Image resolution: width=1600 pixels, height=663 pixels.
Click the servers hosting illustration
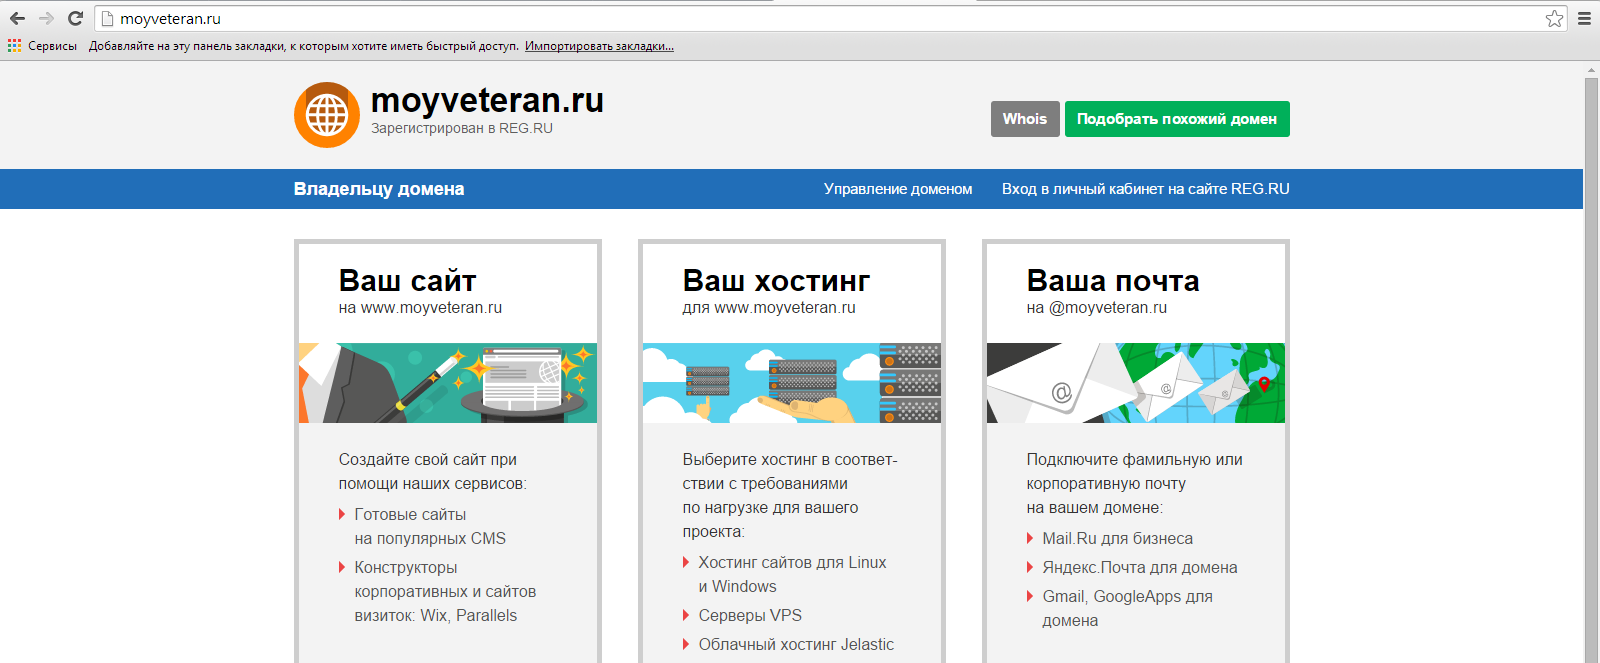tap(792, 383)
